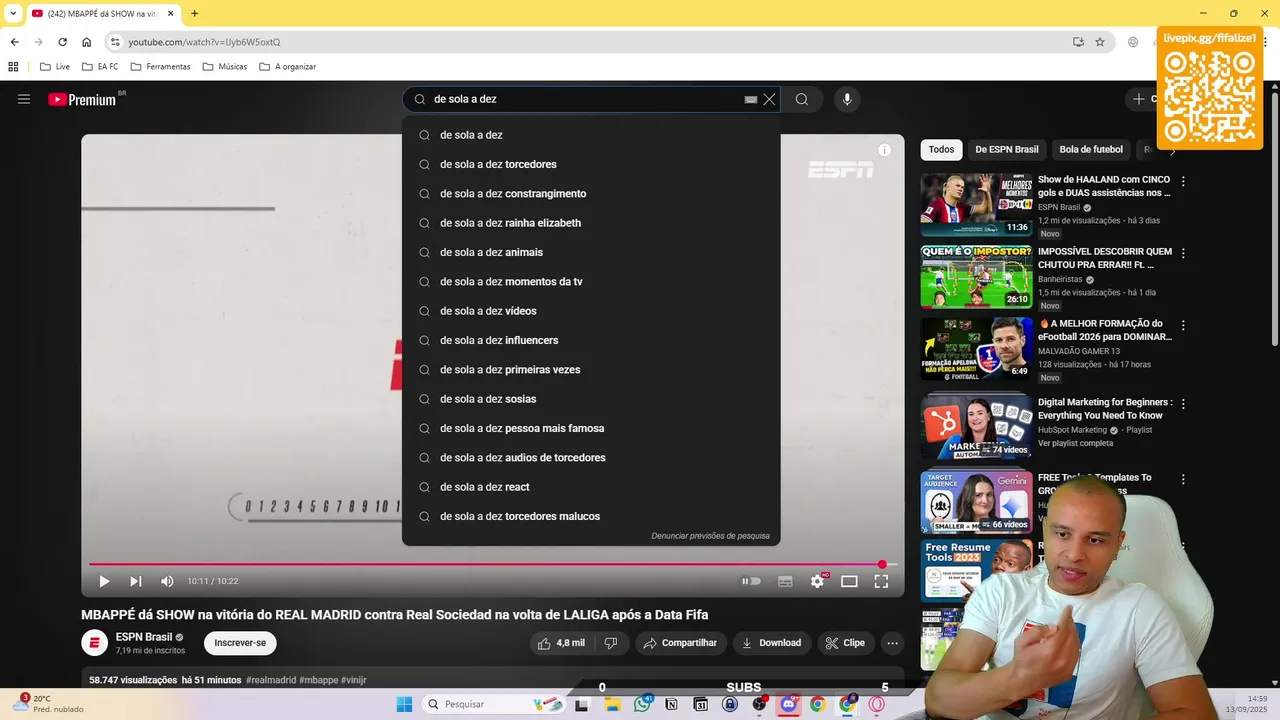Open the Chrome apps grid in bookmarks bar

click(13, 67)
